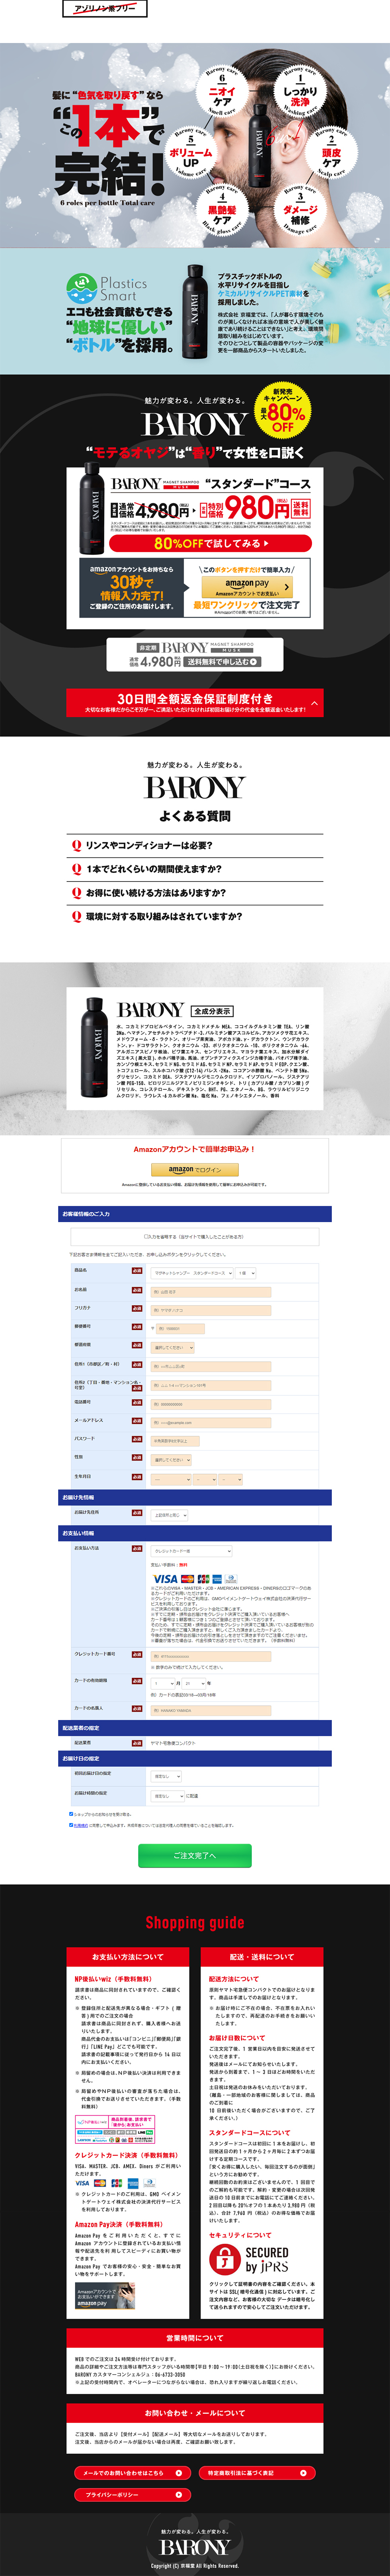Click the 送料無料で申し込む regular price button

click(x=195, y=655)
